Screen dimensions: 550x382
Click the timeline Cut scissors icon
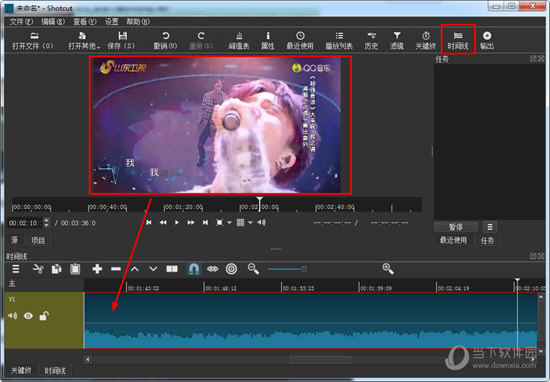tap(38, 269)
